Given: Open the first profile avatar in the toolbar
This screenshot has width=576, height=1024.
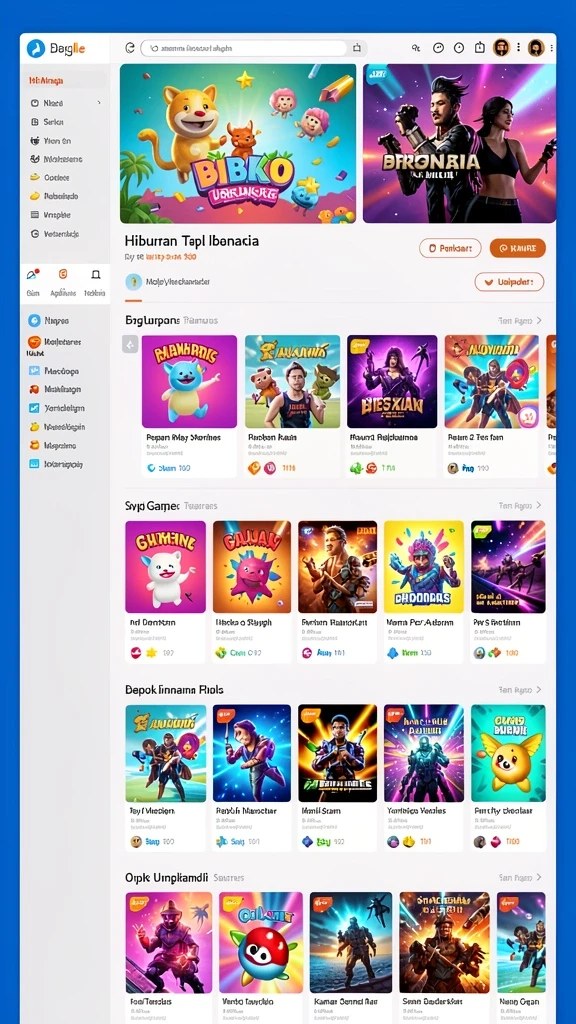Looking at the screenshot, I should tap(501, 48).
